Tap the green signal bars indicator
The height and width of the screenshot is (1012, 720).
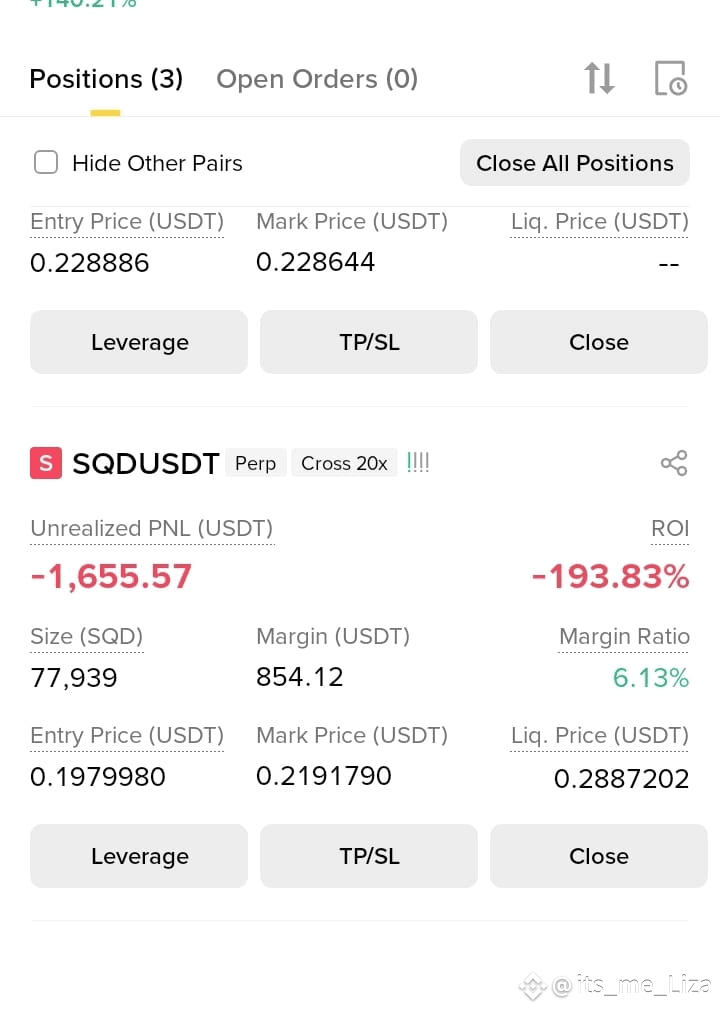[418, 462]
